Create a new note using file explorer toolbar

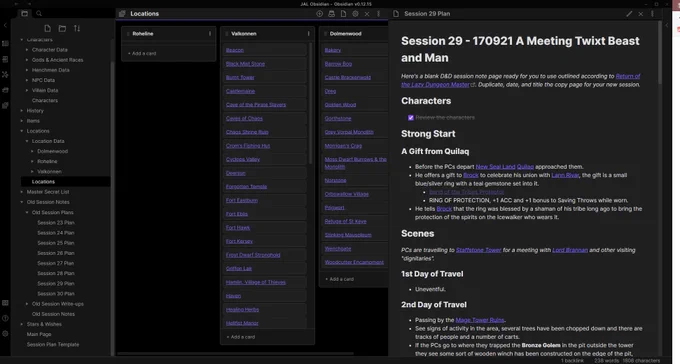point(48,29)
